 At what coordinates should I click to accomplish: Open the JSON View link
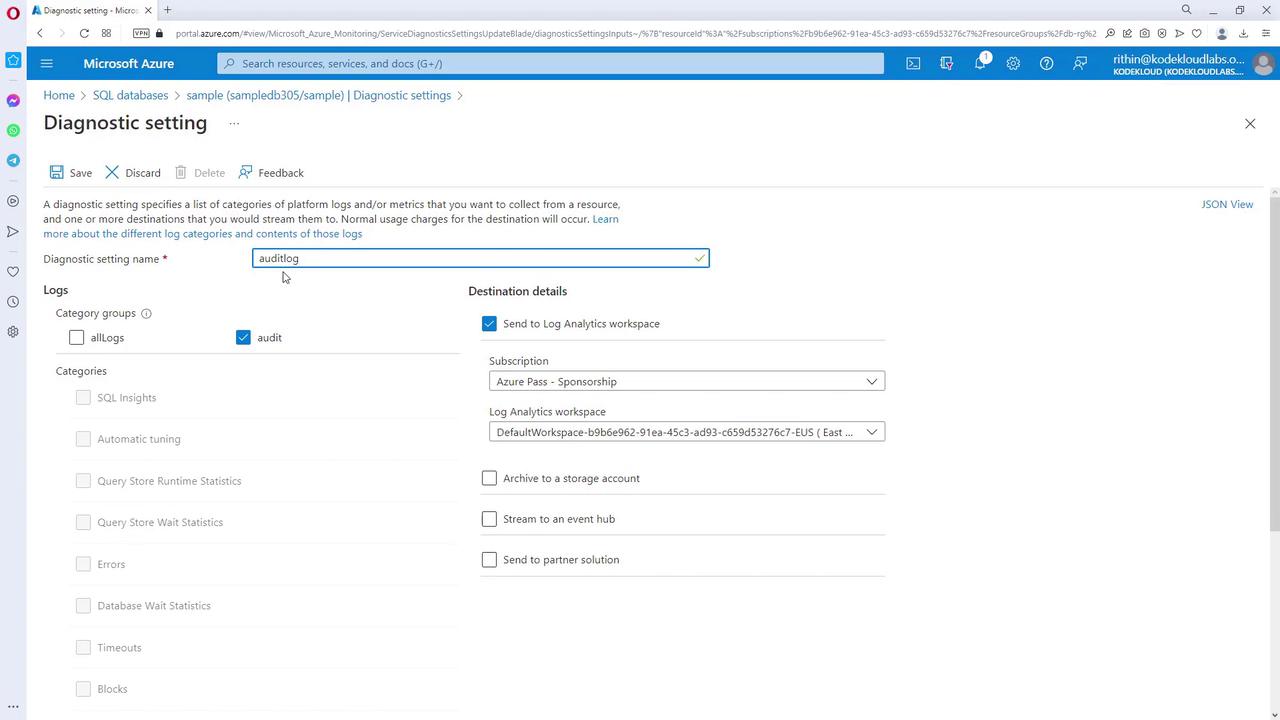point(1227,204)
